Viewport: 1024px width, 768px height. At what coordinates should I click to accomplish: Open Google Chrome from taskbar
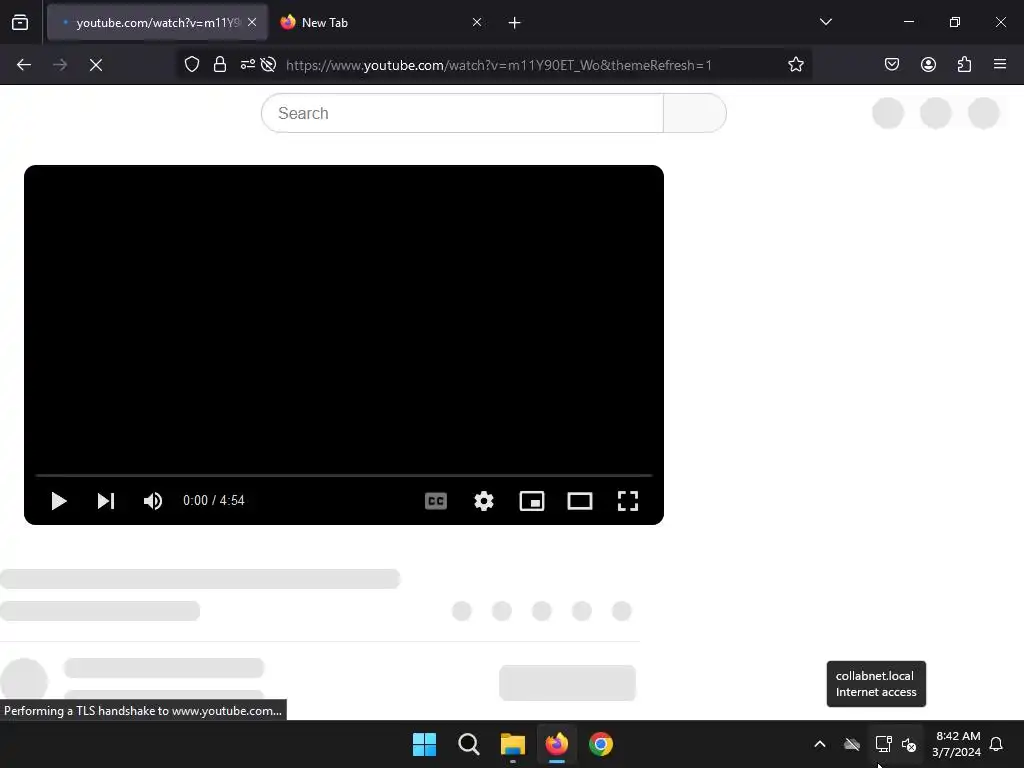(x=601, y=744)
